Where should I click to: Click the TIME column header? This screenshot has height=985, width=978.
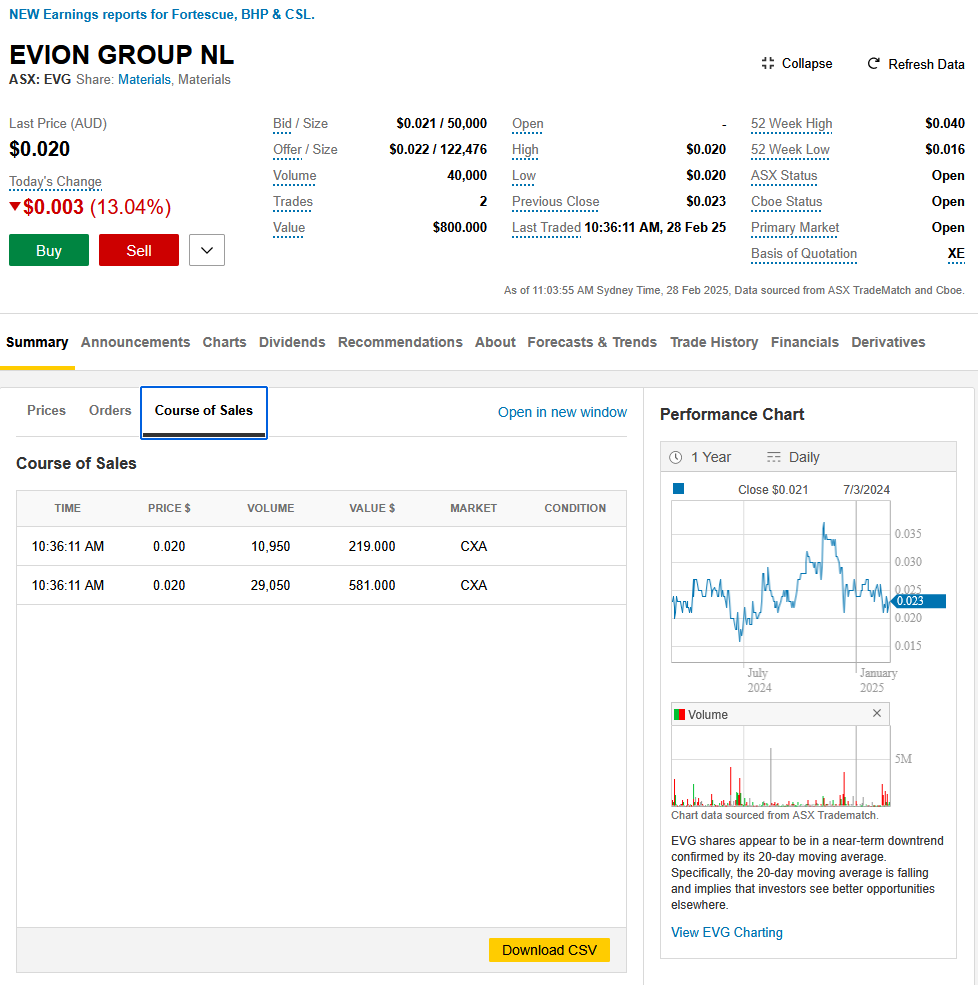[x=67, y=508]
